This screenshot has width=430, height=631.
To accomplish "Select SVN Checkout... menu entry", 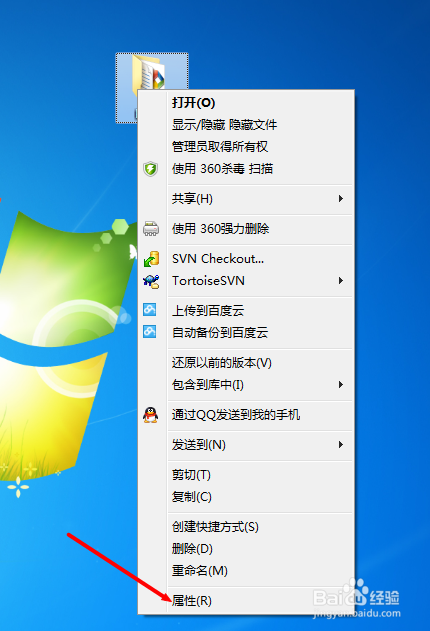I will (246, 259).
